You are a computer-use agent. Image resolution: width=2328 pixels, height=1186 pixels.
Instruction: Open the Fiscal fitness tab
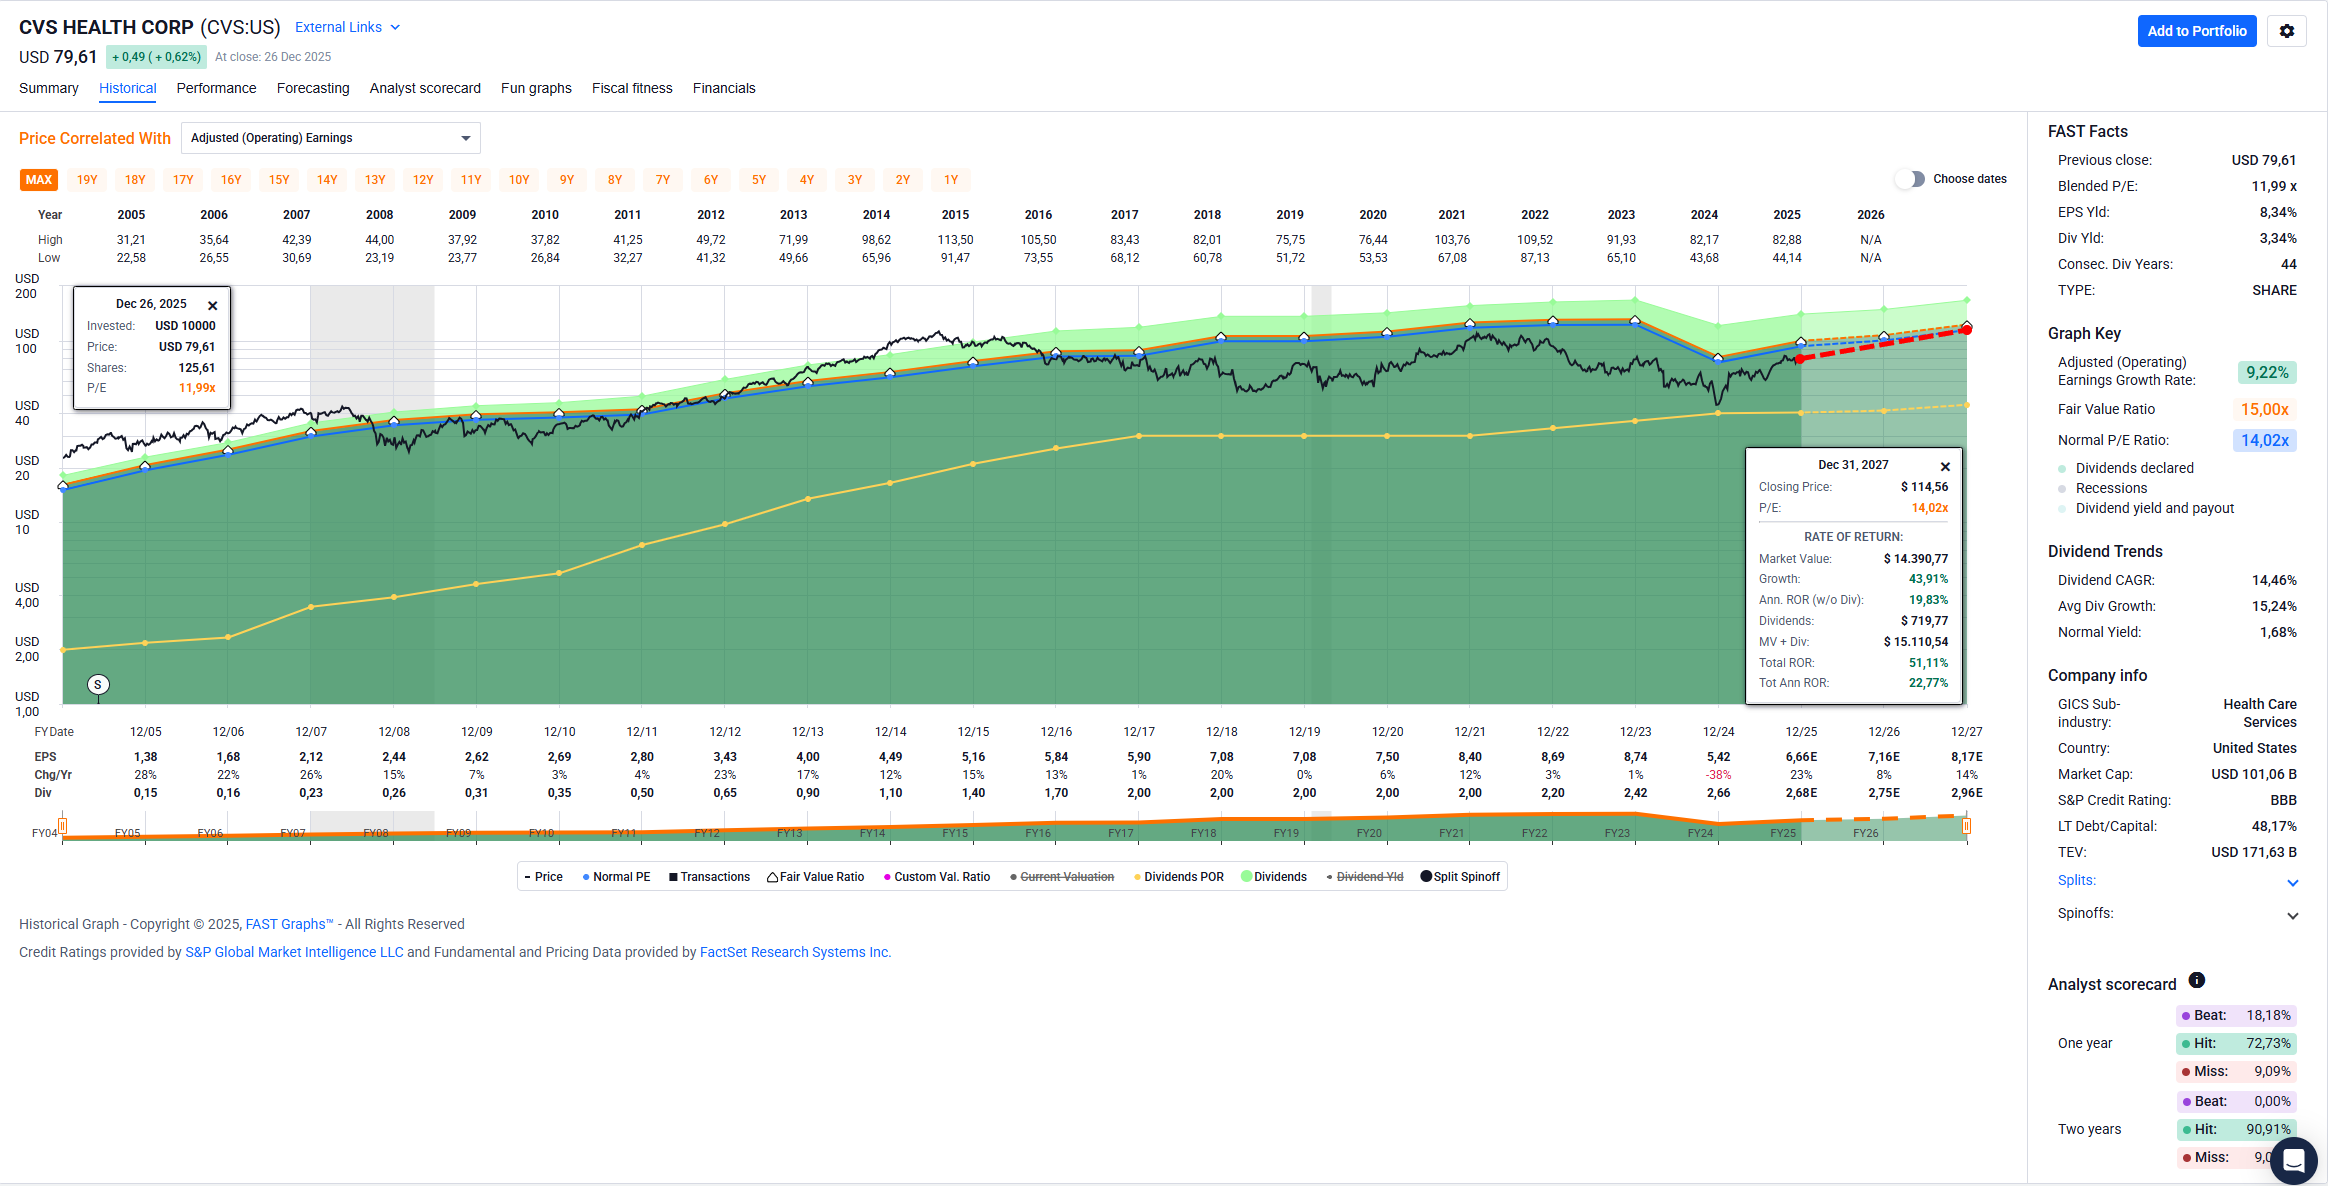[x=632, y=88]
